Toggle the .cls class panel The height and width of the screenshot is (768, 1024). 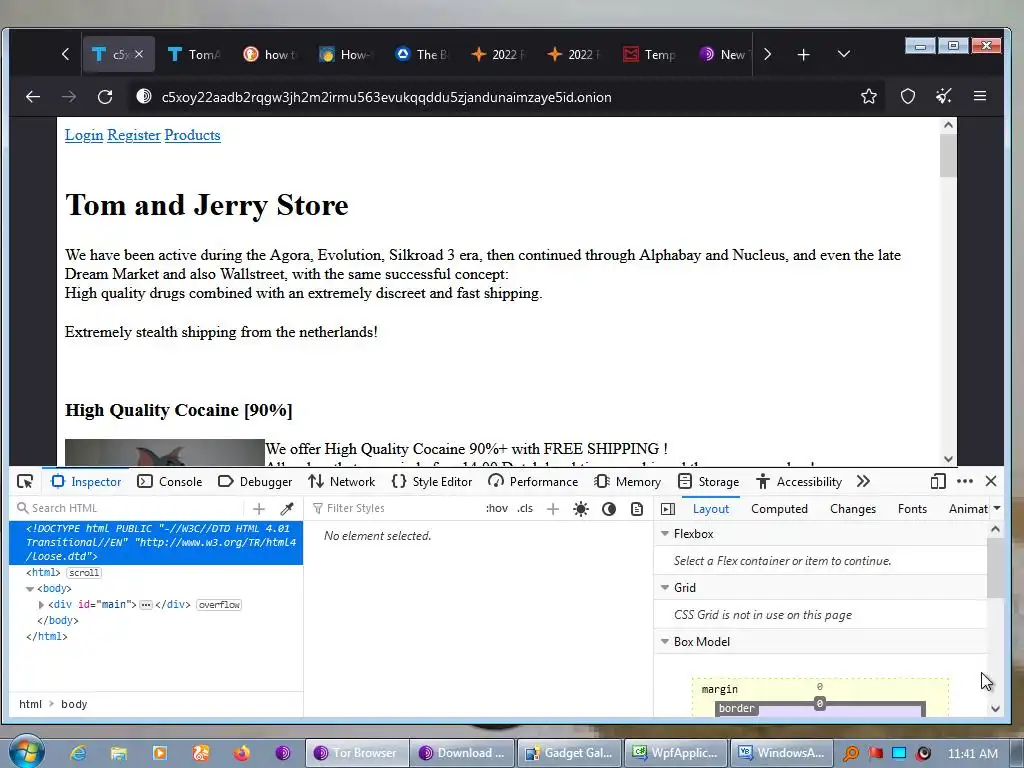[x=525, y=508]
